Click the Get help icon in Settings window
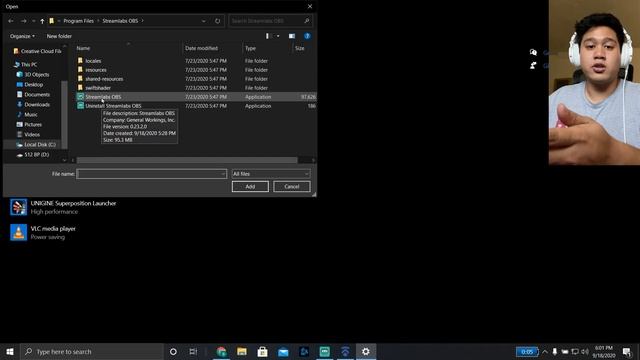Screen dimensions: 640x360 (x=533, y=52)
